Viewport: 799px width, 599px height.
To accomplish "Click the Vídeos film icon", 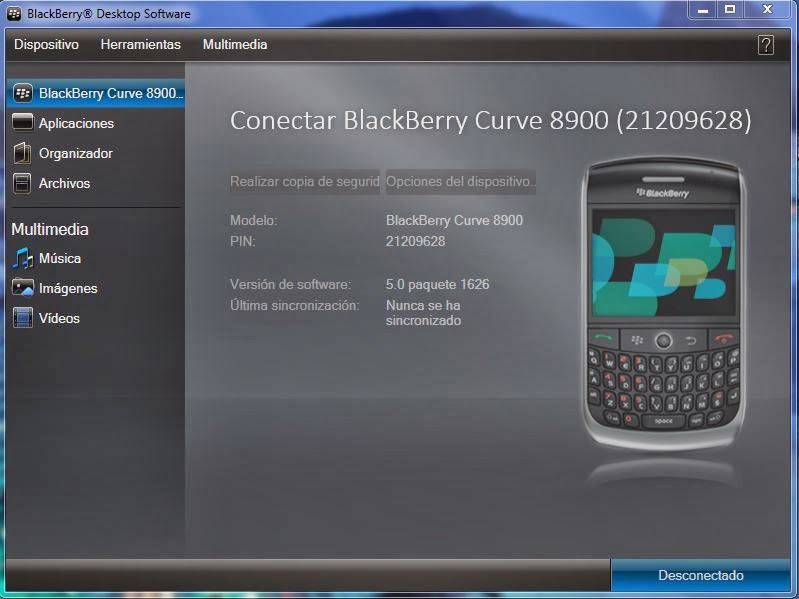I will tap(22, 318).
